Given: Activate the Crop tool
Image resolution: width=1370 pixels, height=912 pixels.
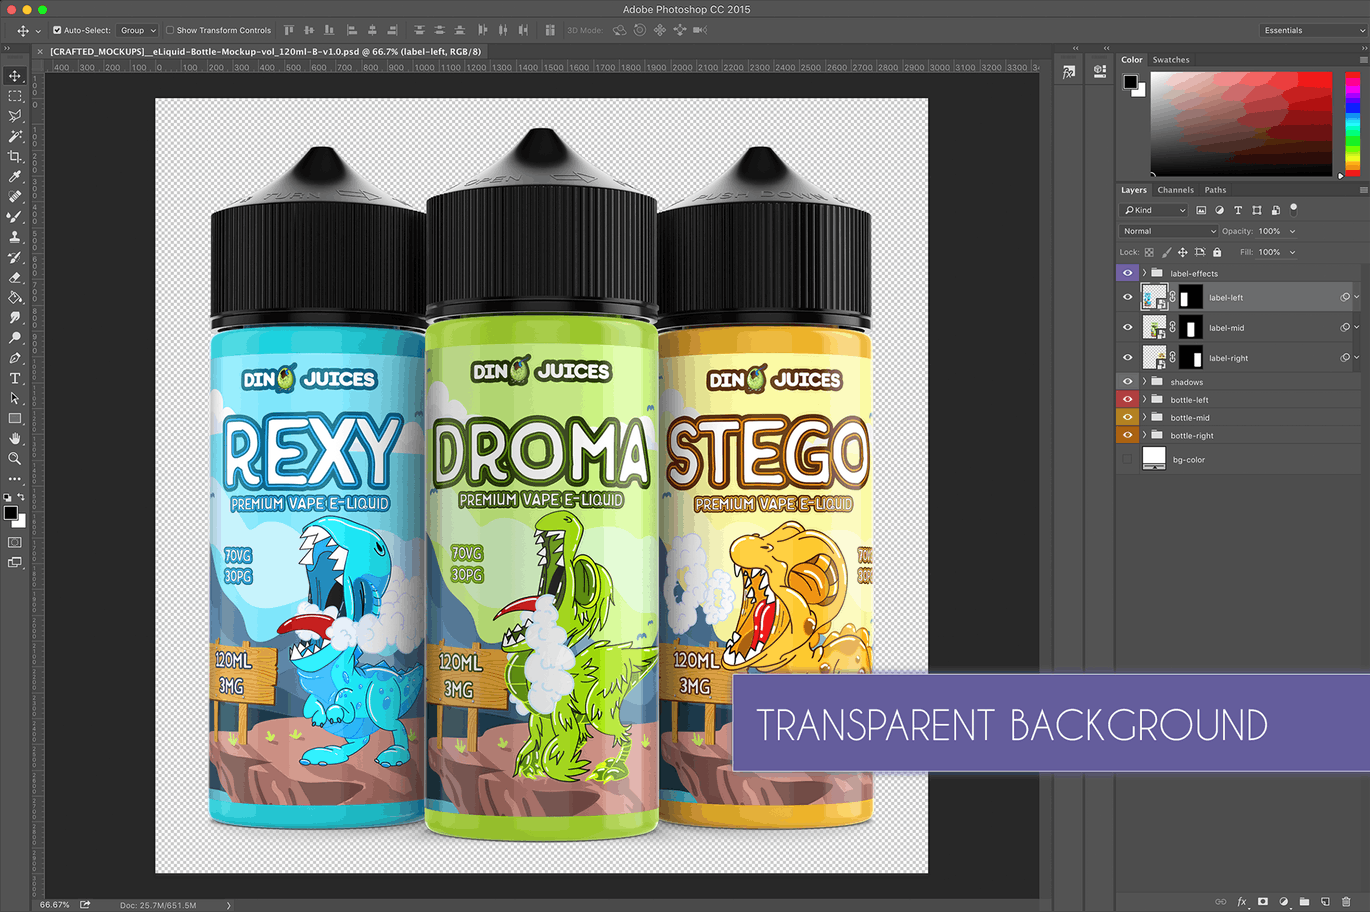Looking at the screenshot, I should [x=14, y=156].
